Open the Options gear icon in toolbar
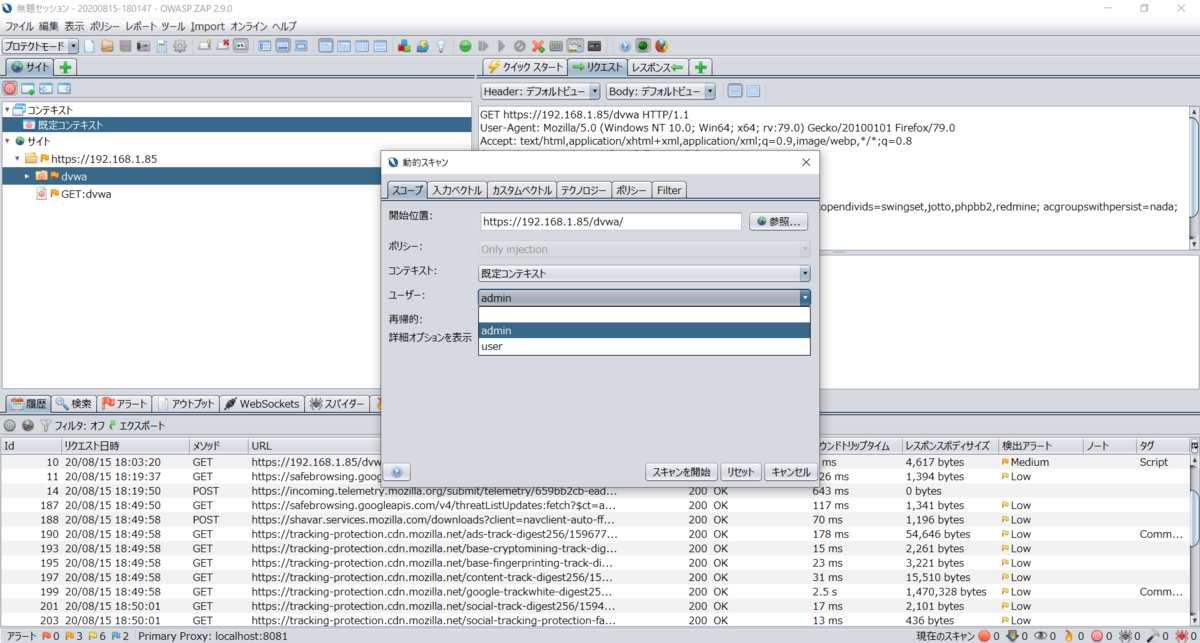Image resolution: width=1200 pixels, height=643 pixels. pos(180,46)
